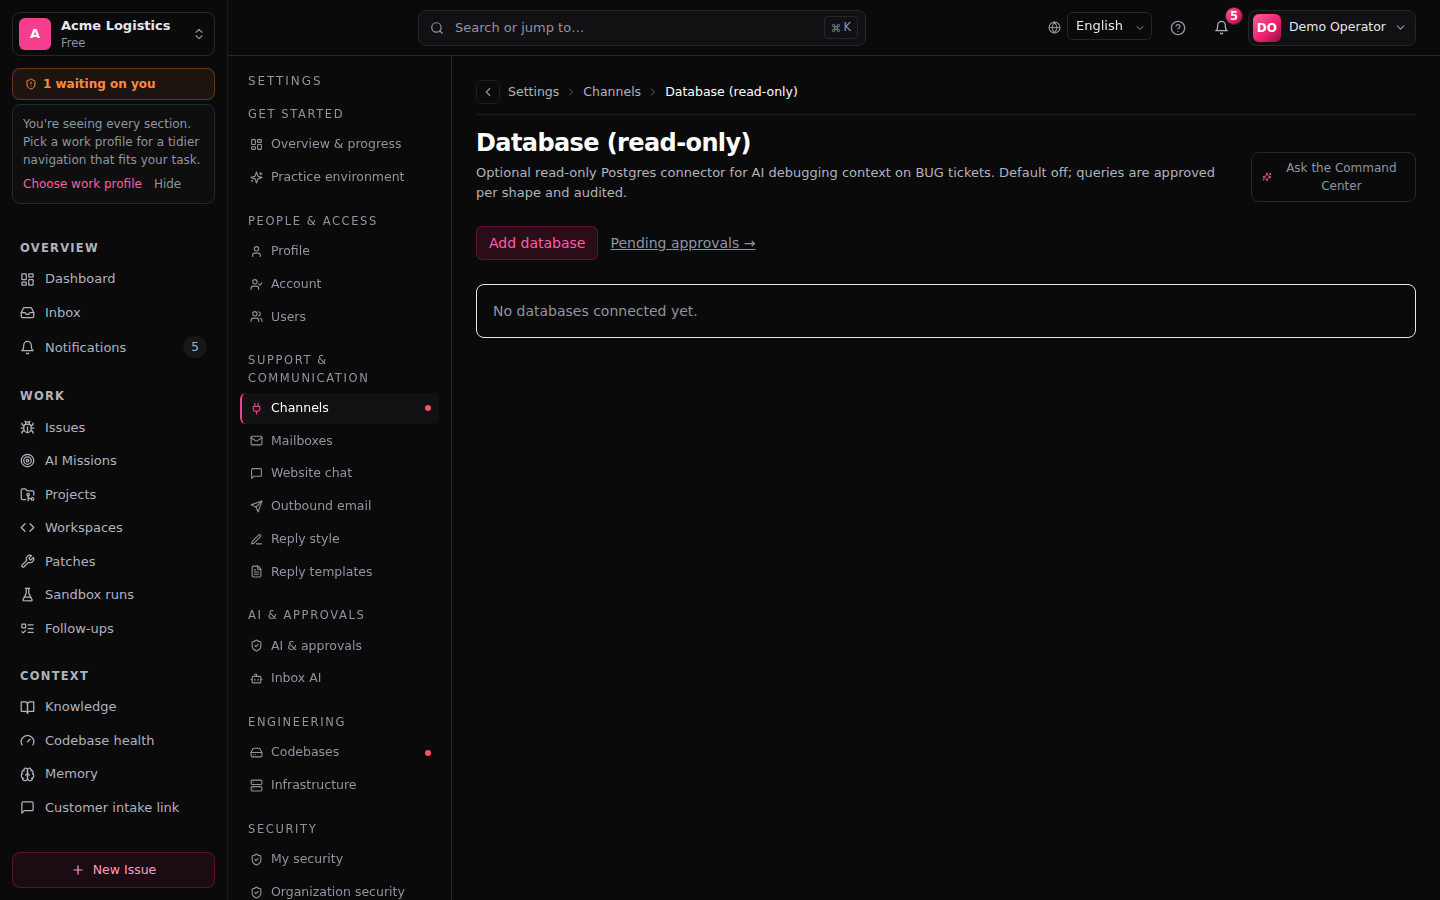Screen dimensions: 1440x900
Task: Click the No databases connected yet panel
Action: pos(946,311)
